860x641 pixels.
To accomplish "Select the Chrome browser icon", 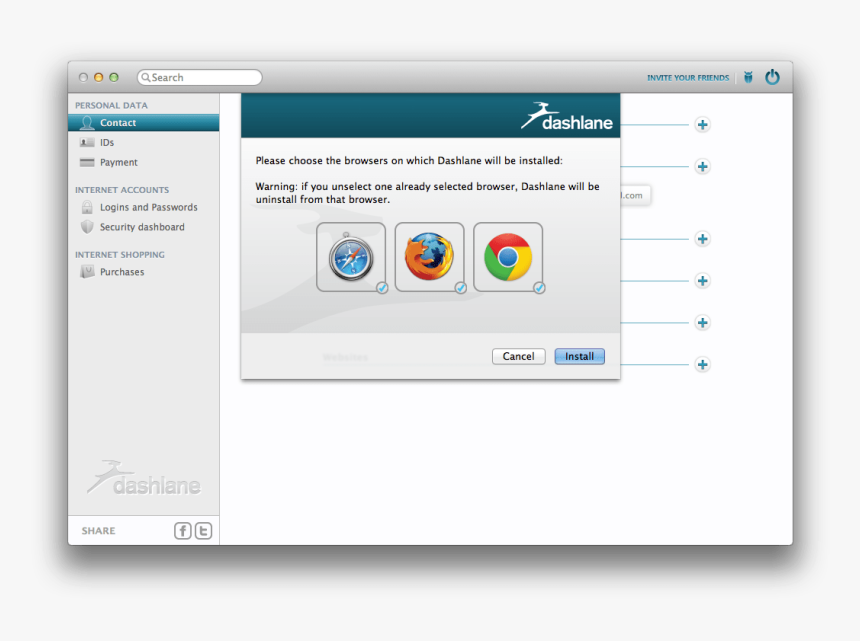I will tap(508, 257).
